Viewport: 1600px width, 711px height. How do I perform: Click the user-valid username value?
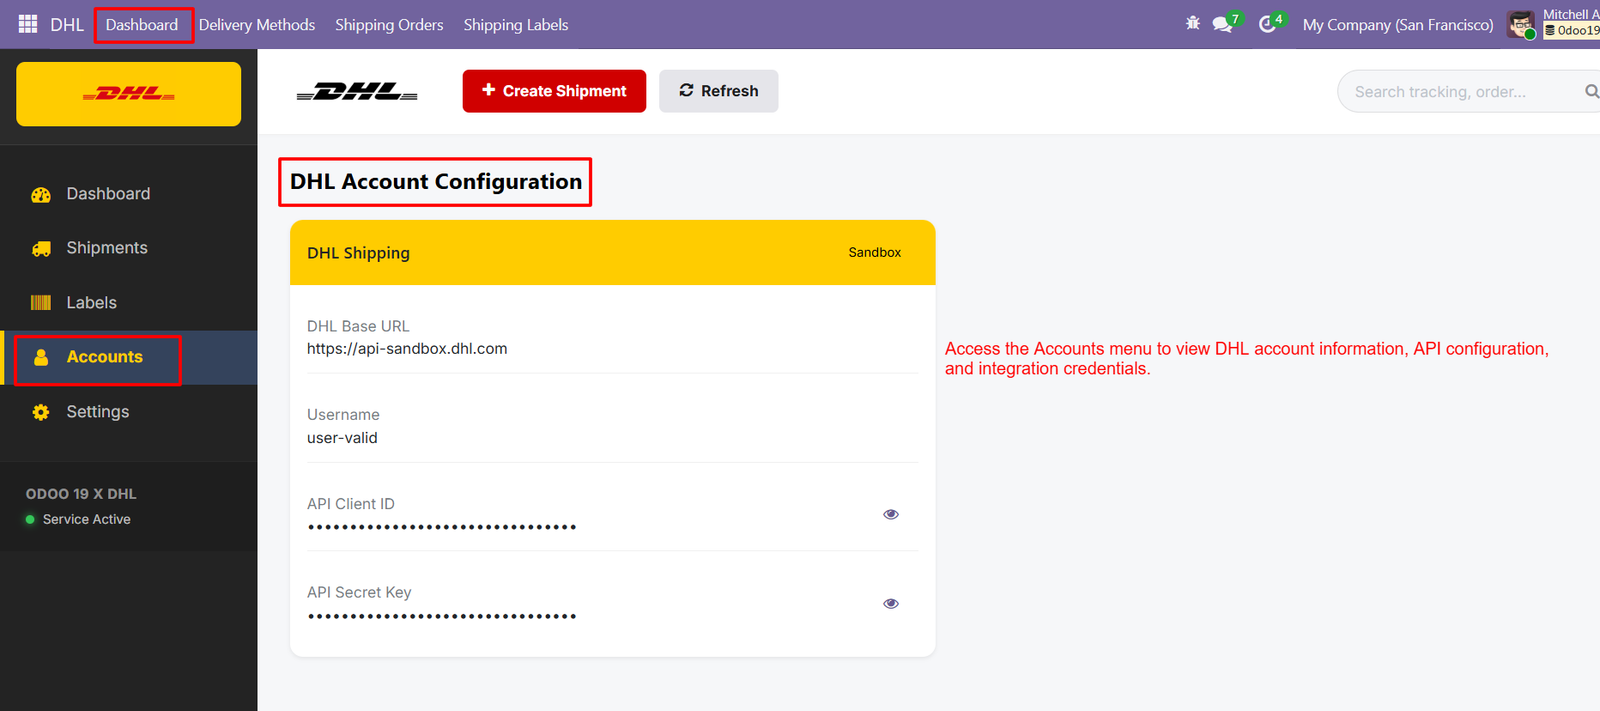[342, 438]
